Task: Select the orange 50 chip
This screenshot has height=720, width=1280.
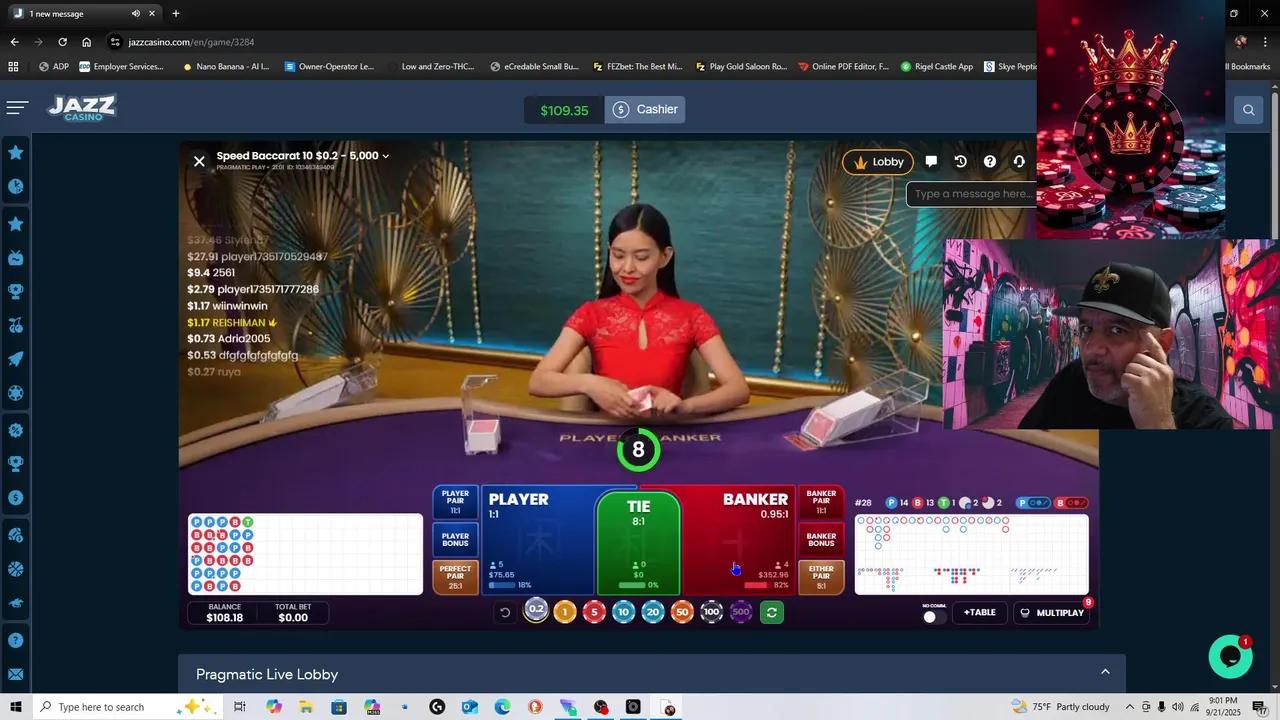Action: pyautogui.click(x=682, y=612)
